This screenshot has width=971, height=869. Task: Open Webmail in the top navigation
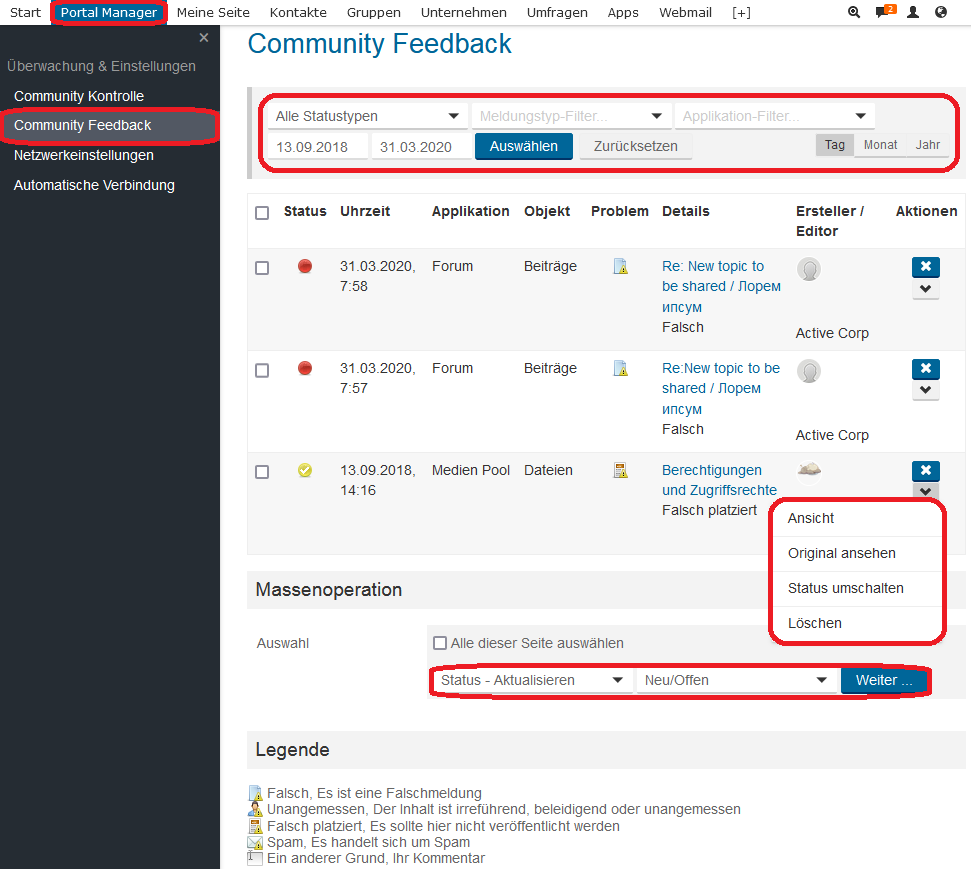[685, 12]
